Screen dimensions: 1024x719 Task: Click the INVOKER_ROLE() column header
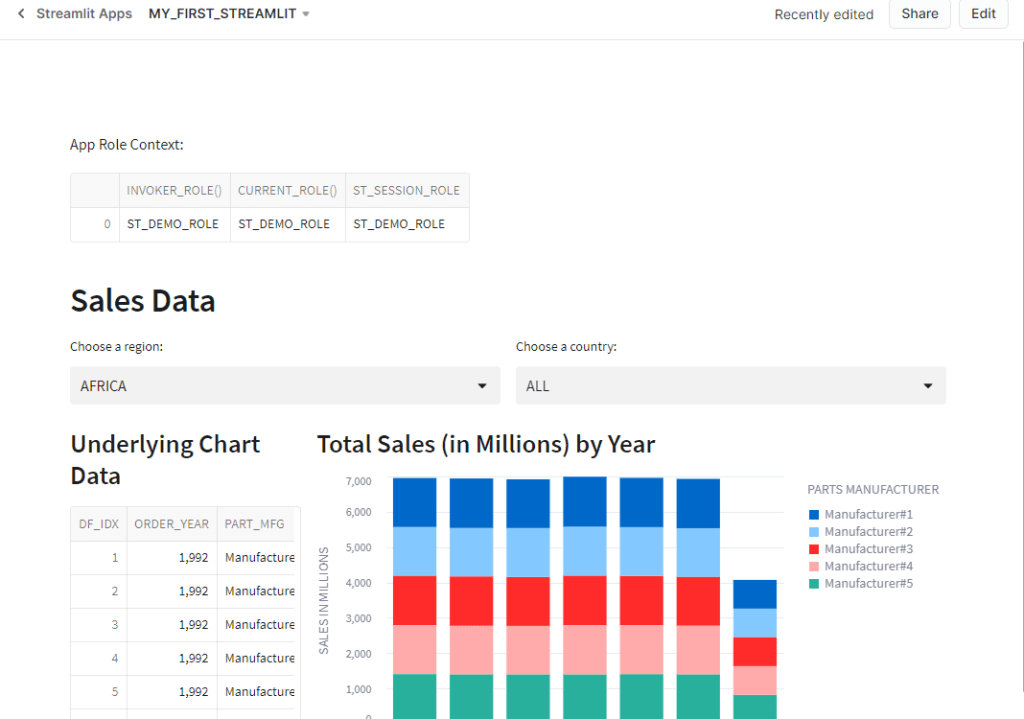(174, 190)
